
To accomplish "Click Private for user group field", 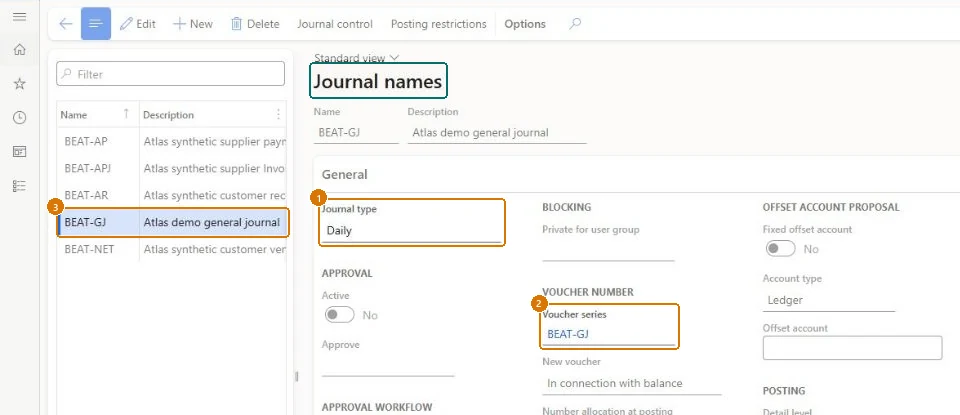I will (x=608, y=250).
